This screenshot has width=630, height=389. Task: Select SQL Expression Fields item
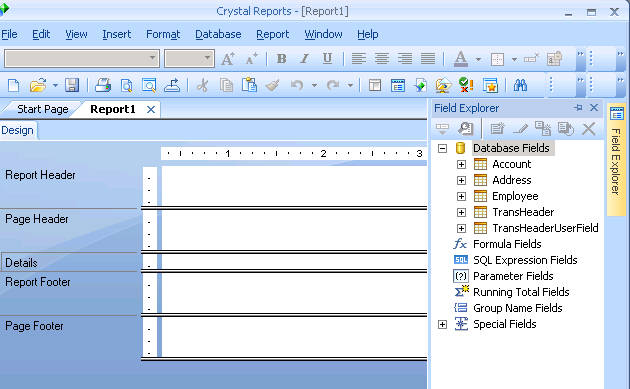click(x=525, y=260)
